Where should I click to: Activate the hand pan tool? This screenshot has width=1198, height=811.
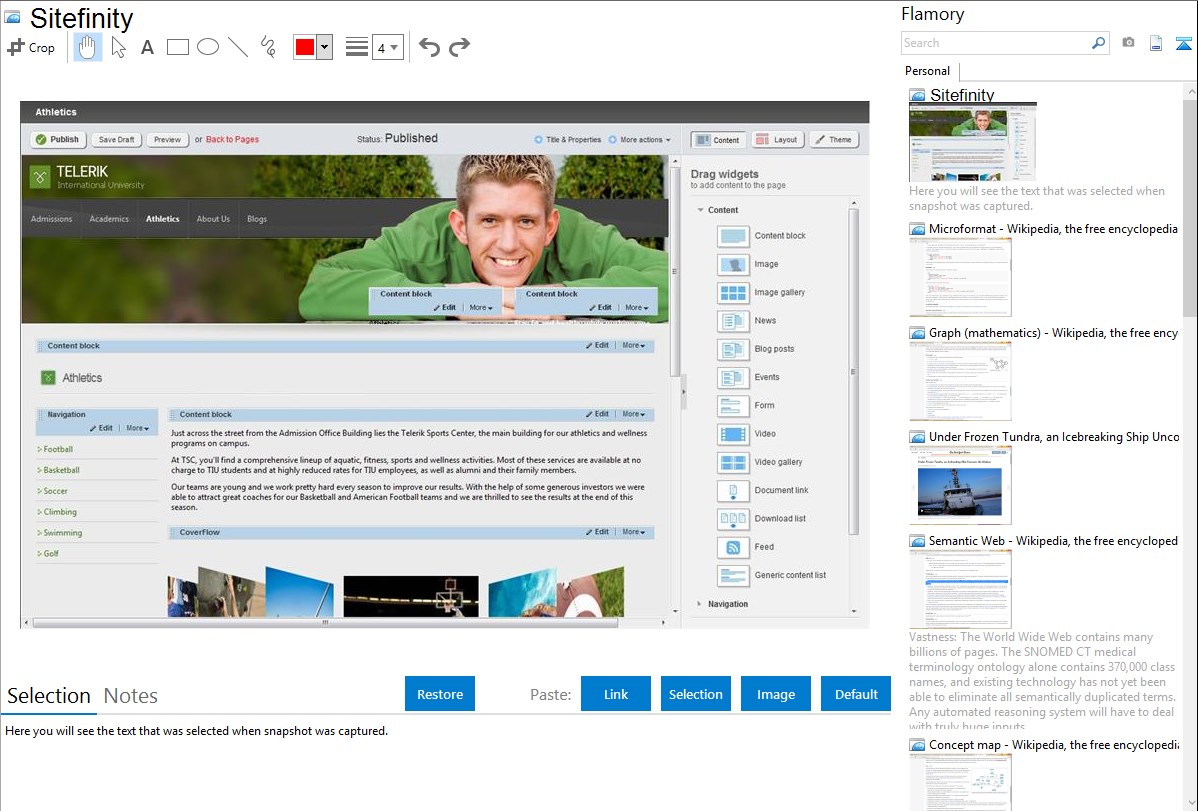tap(88, 47)
